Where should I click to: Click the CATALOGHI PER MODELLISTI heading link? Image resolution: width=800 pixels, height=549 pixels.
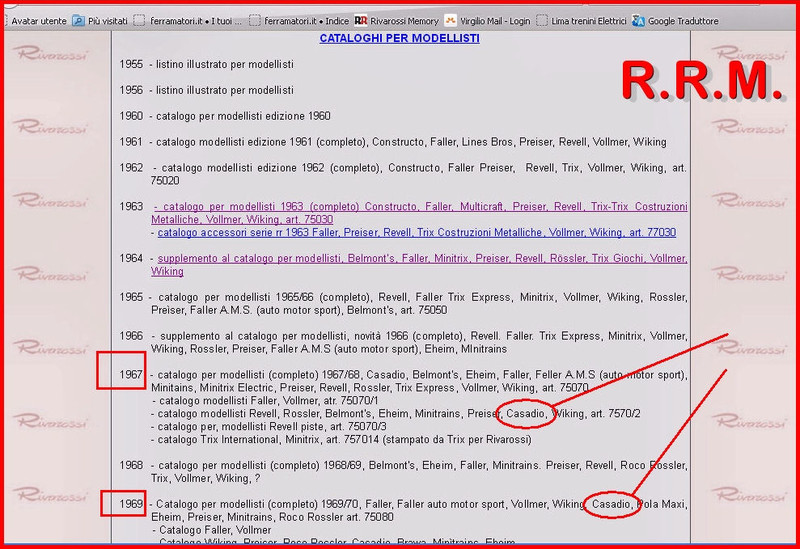(399, 38)
